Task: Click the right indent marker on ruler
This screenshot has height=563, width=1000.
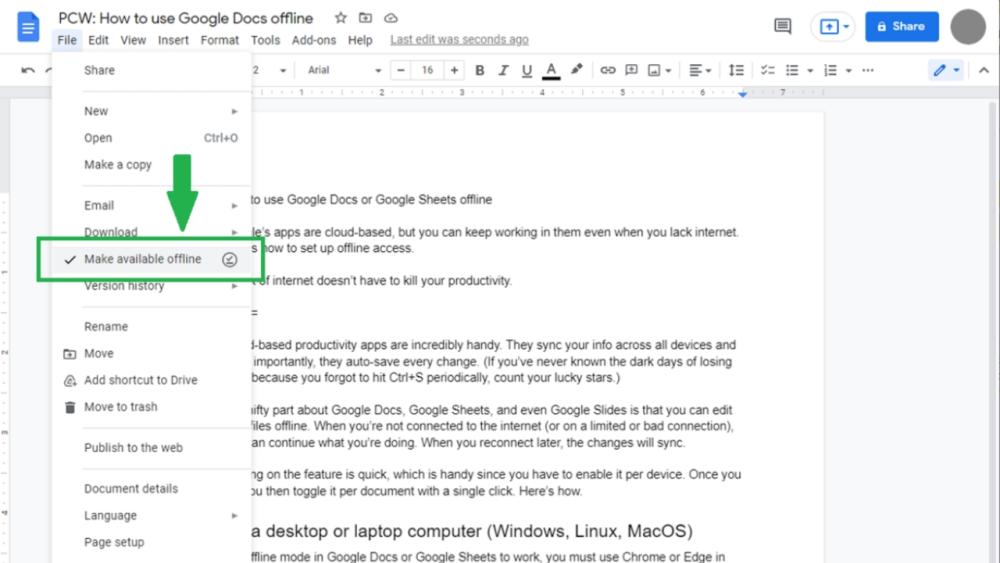Action: [x=742, y=94]
